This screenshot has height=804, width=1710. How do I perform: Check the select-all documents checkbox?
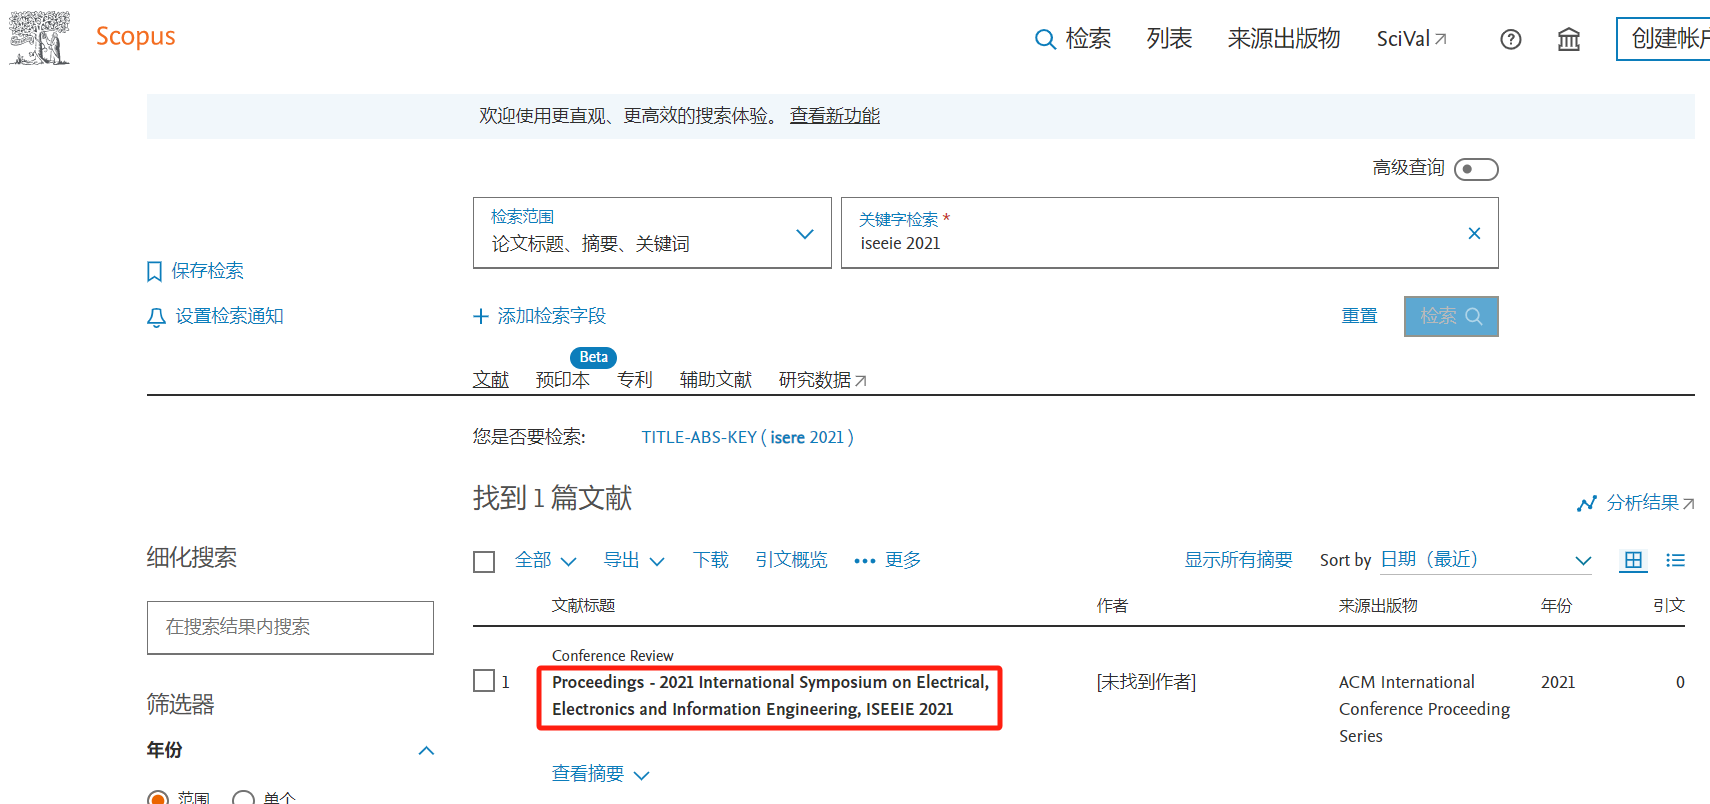pyautogui.click(x=484, y=561)
